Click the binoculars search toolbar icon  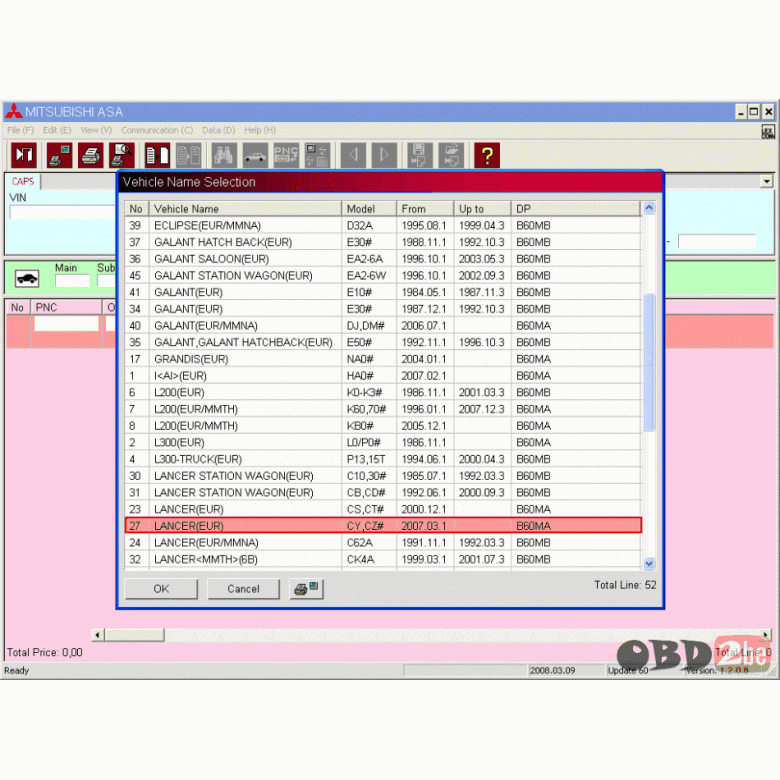click(224, 155)
